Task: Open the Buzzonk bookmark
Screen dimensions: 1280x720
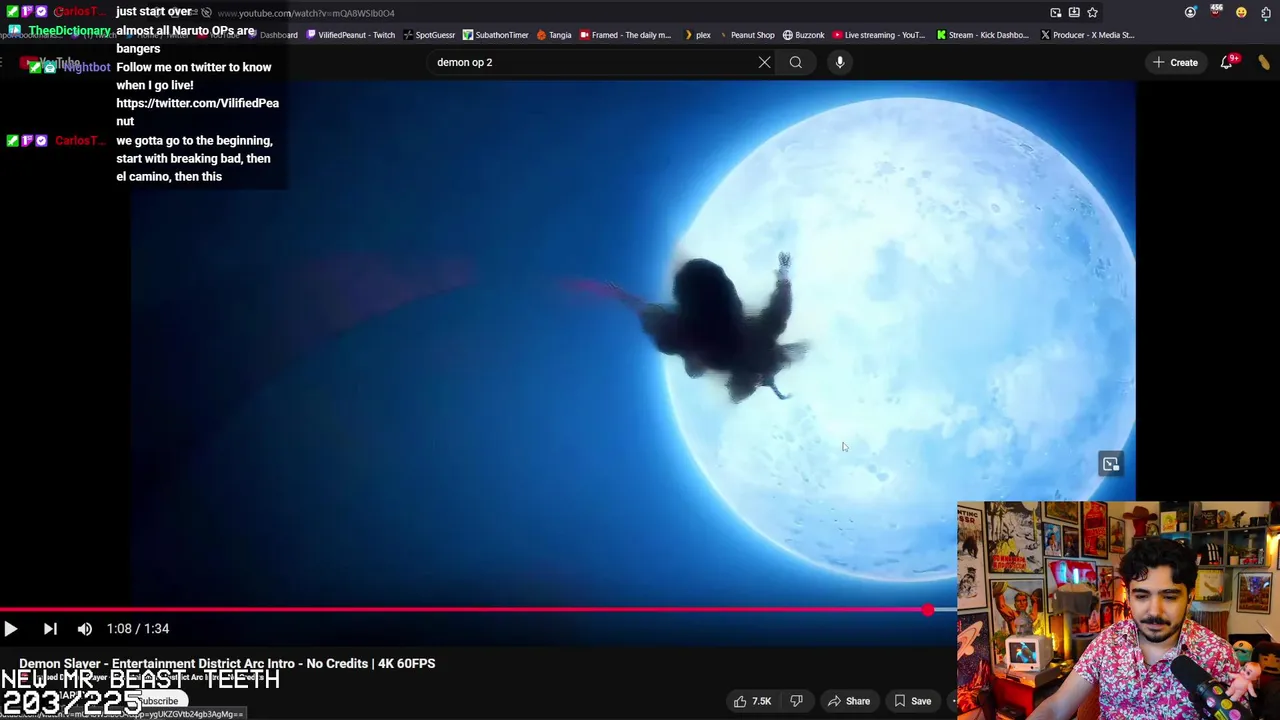Action: [804, 35]
